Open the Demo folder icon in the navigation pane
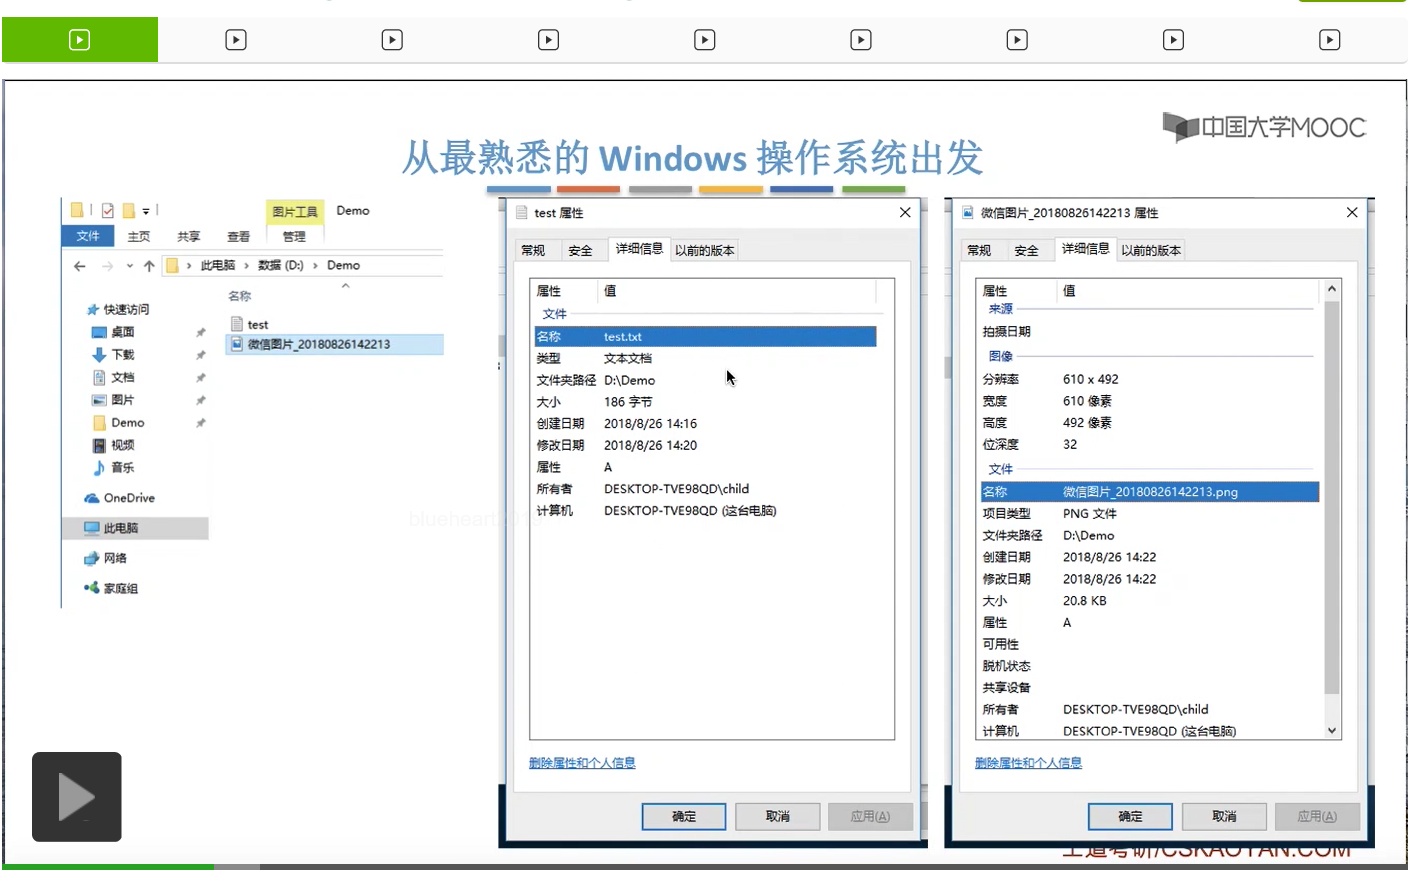The height and width of the screenshot is (870, 1408). coord(99,423)
